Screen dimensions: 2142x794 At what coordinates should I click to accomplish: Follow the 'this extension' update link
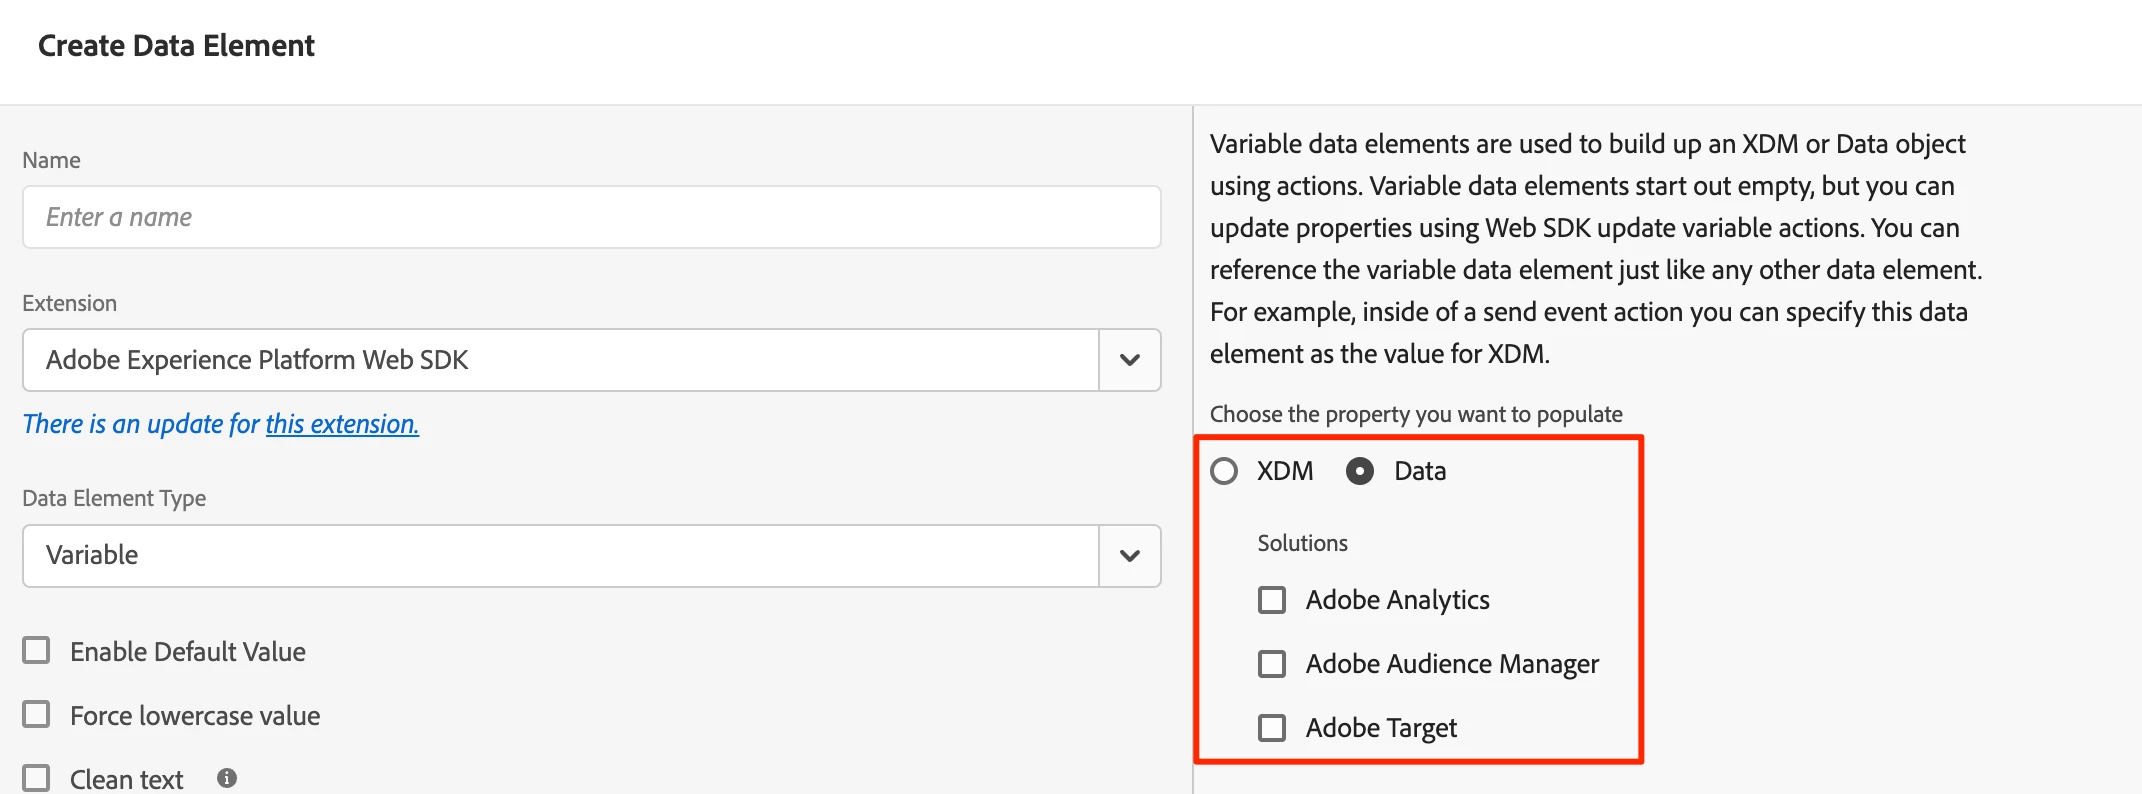[342, 424]
